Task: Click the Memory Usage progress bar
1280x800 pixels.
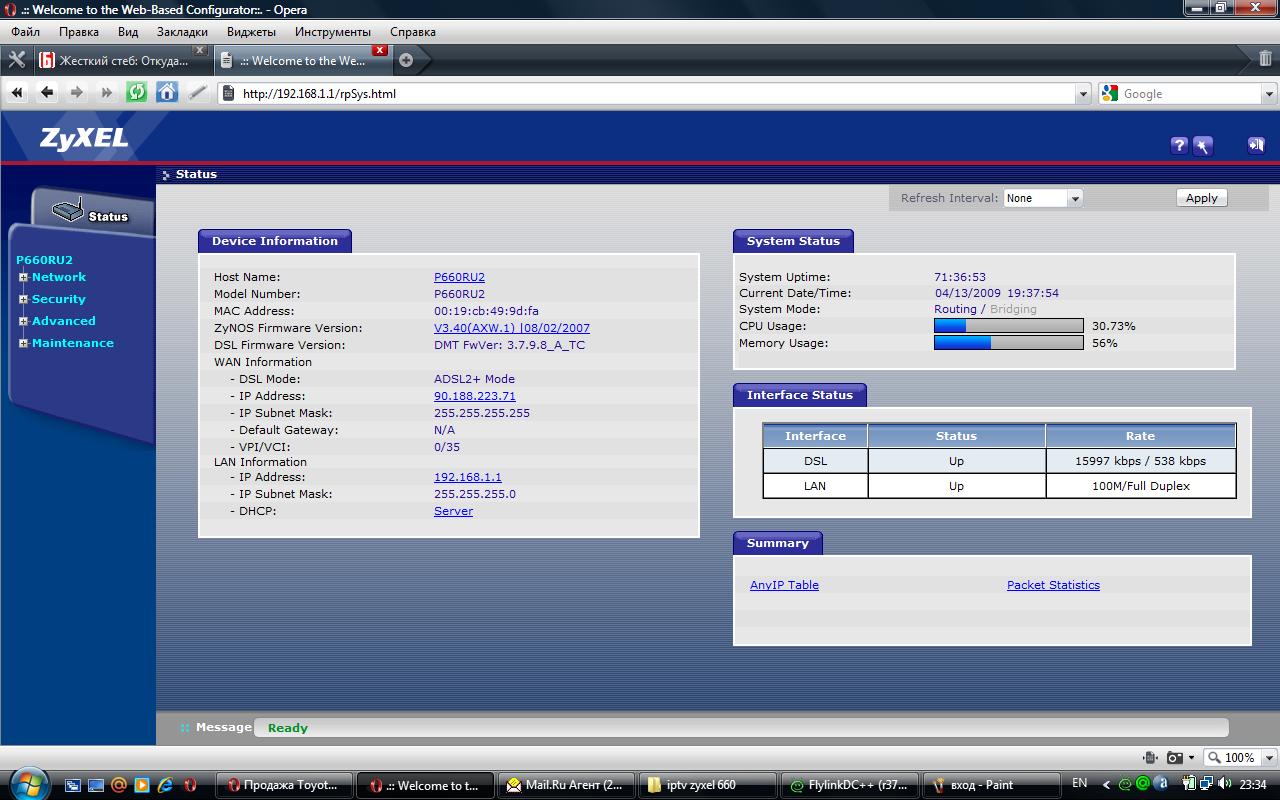Action: click(x=1008, y=343)
